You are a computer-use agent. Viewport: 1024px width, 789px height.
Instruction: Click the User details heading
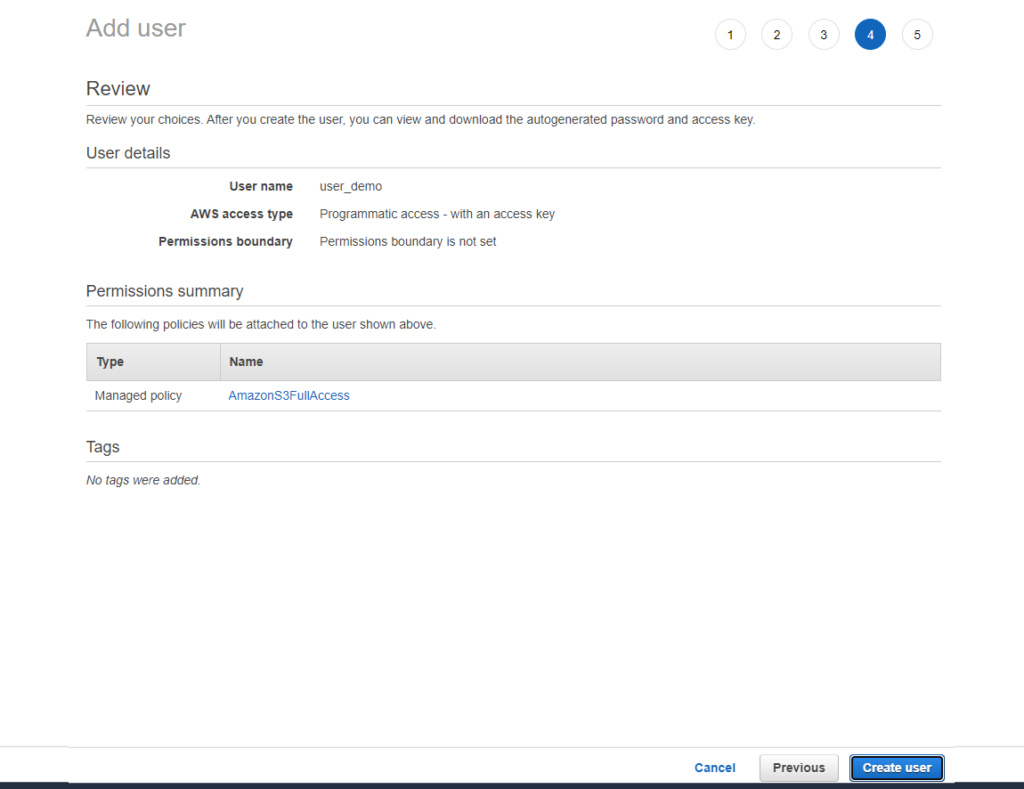[128, 153]
